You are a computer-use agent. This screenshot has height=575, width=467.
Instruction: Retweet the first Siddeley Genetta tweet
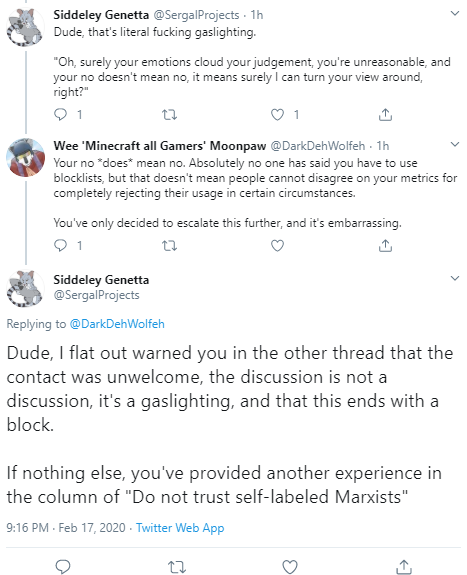(169, 115)
